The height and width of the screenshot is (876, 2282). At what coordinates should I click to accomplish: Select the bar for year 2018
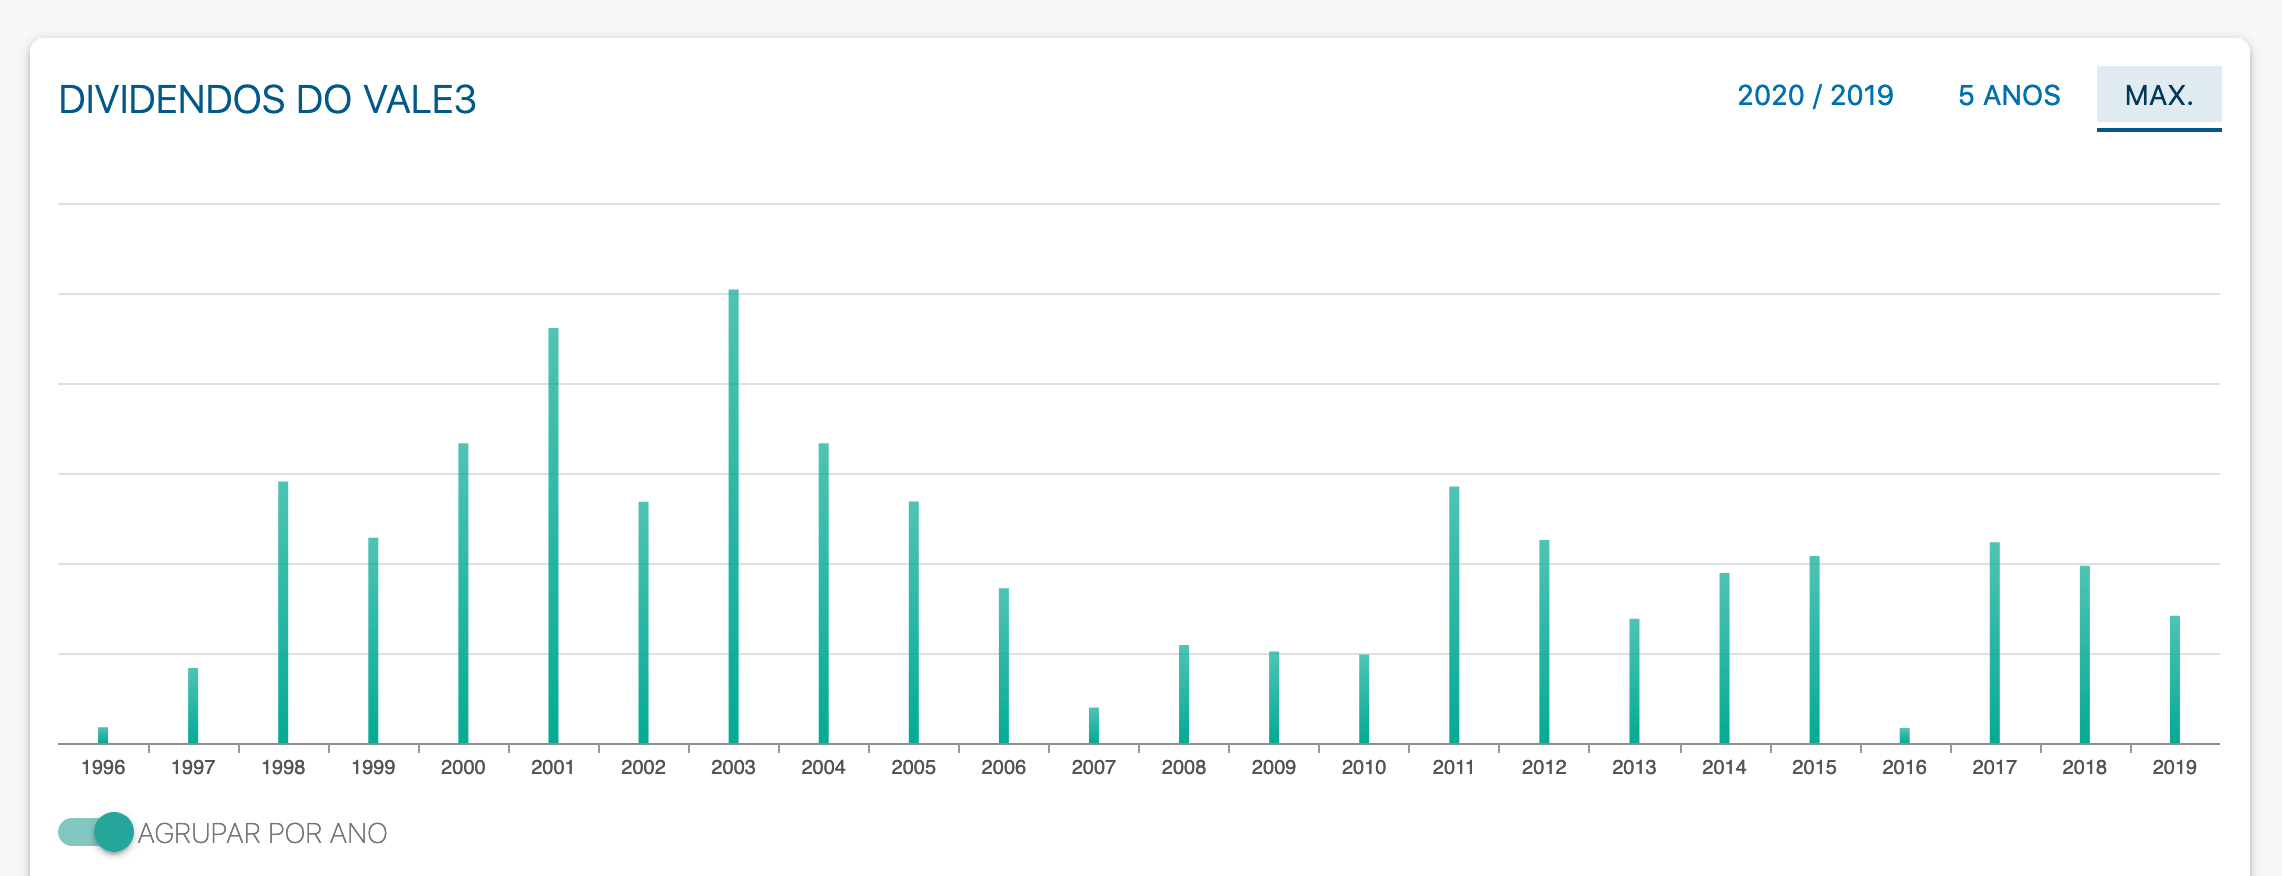click(2084, 655)
